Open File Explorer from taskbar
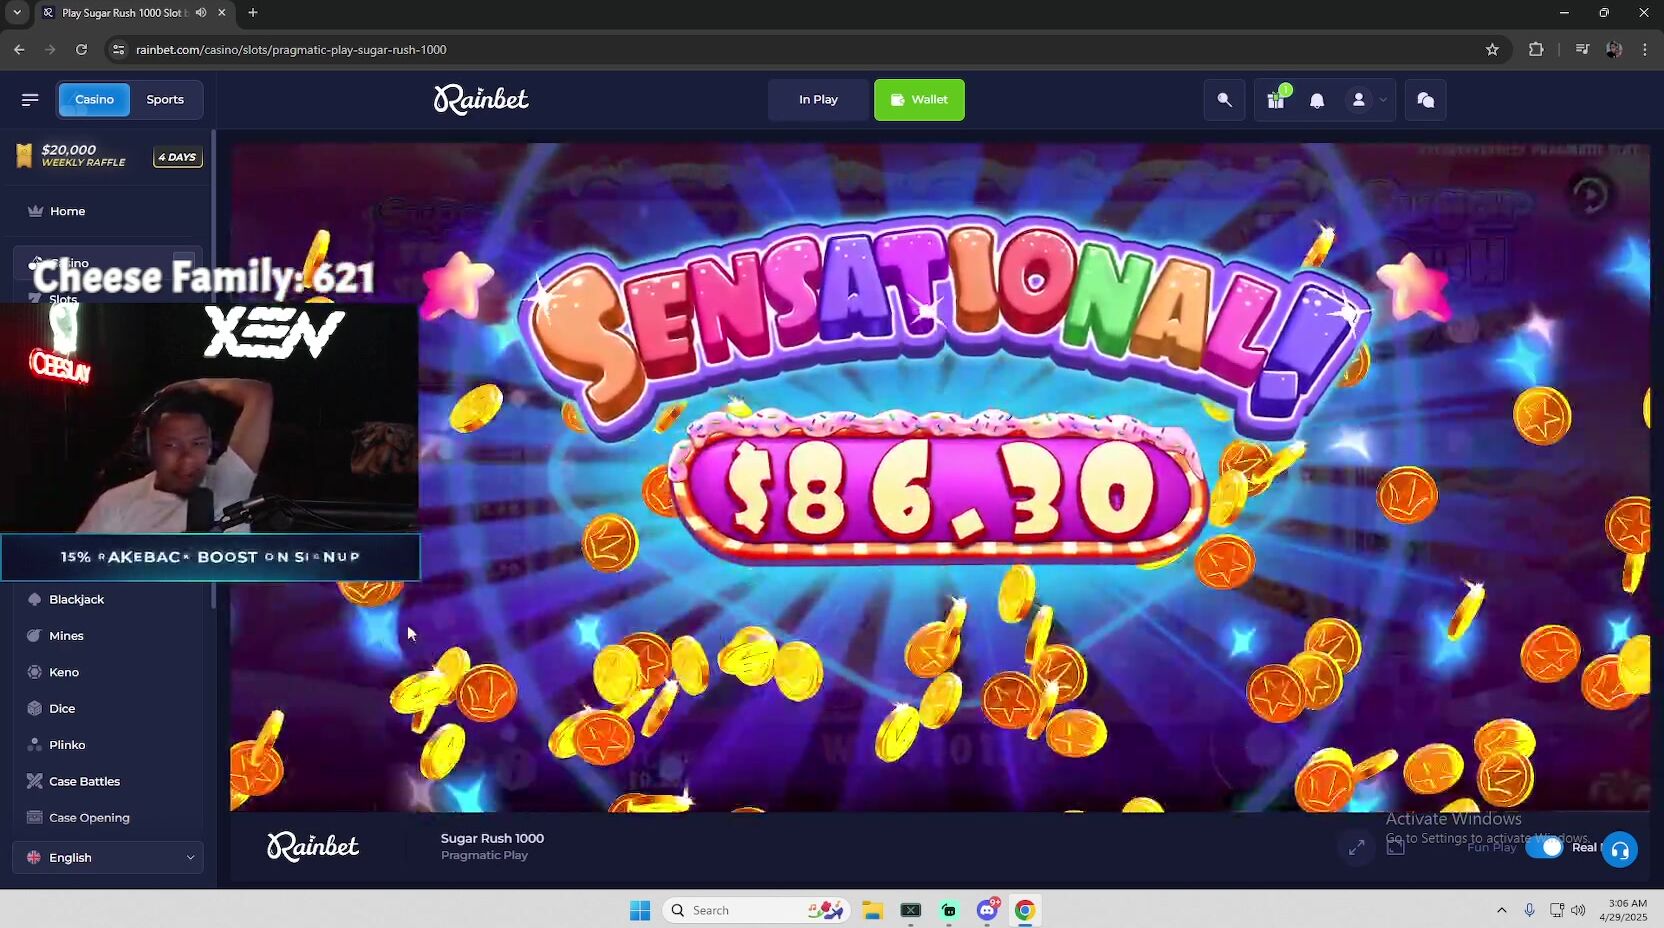The image size is (1664, 928). [x=873, y=910]
